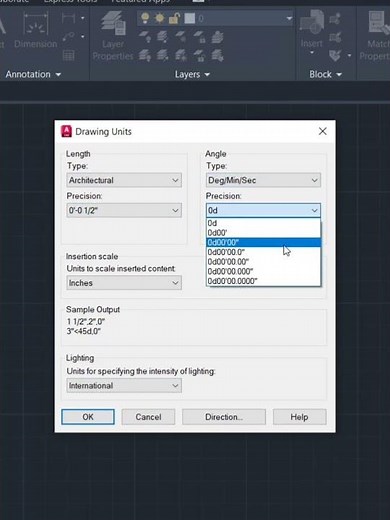Click the Help button
The height and width of the screenshot is (520, 390).
pos(299,417)
